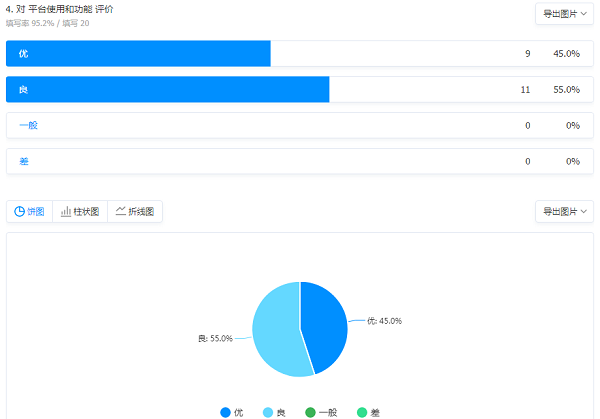
Task: Click the '良: 55.0%' pie label
Action: coord(215,339)
